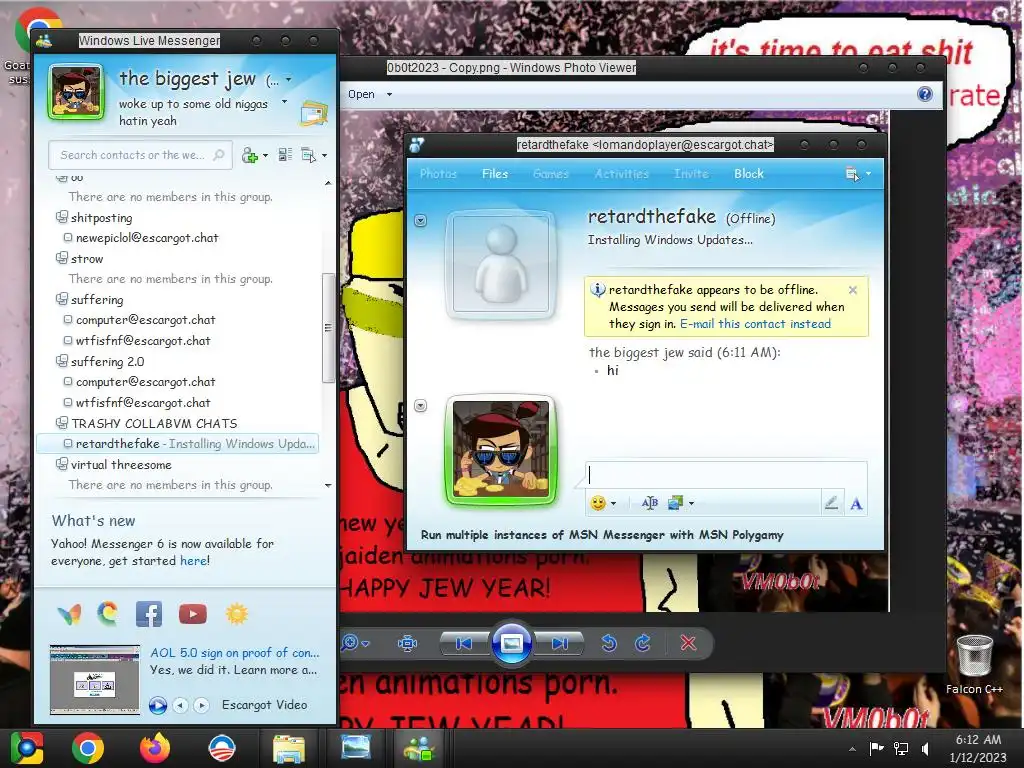Click the Invite tab in chat
This screenshot has height=768, width=1024.
point(691,174)
